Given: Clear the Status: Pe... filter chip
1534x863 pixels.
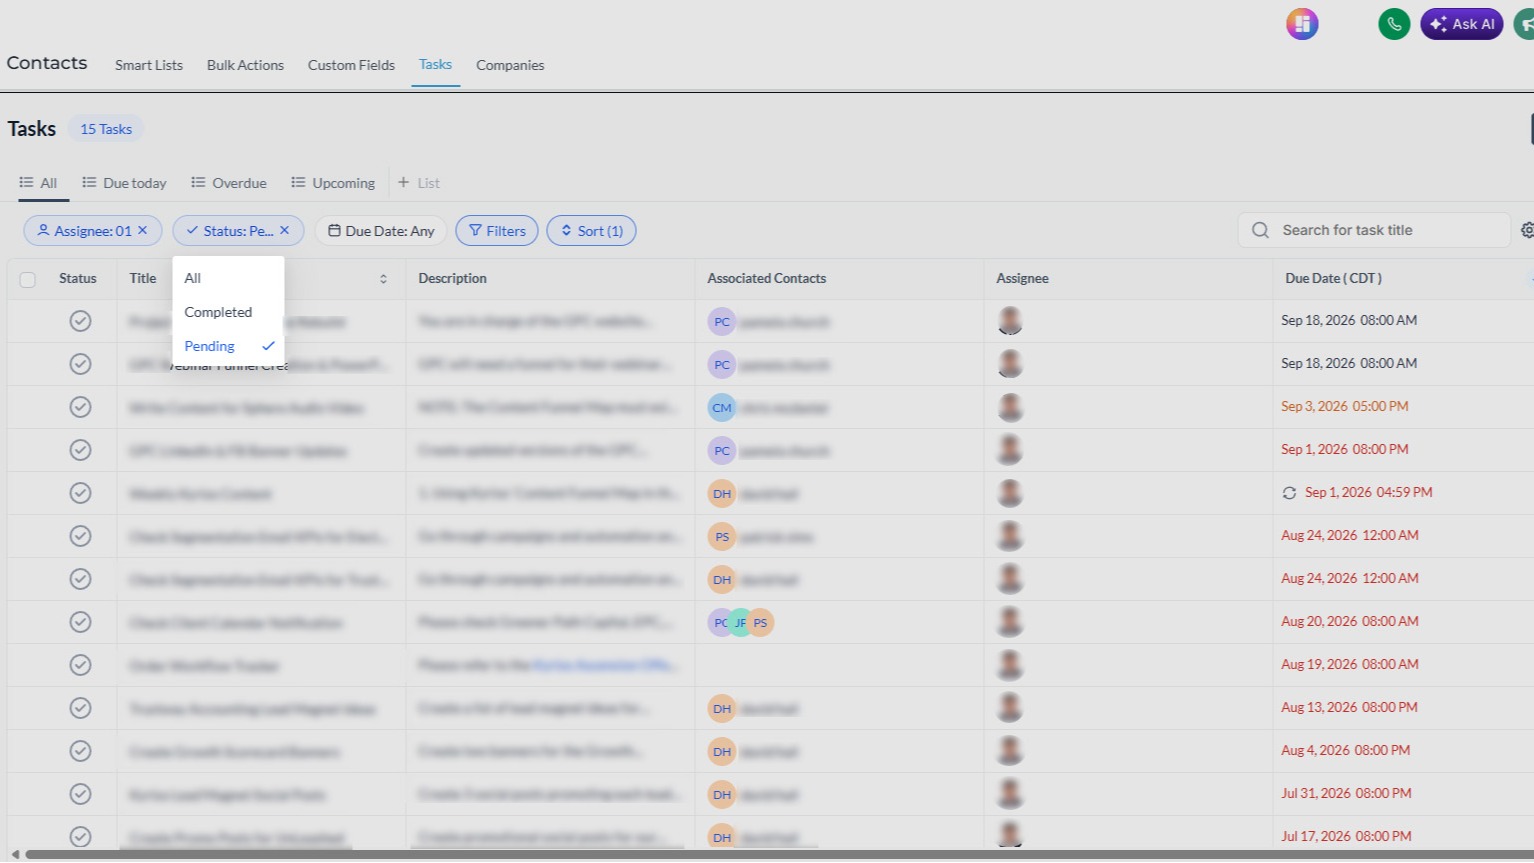Looking at the screenshot, I should tap(285, 230).
